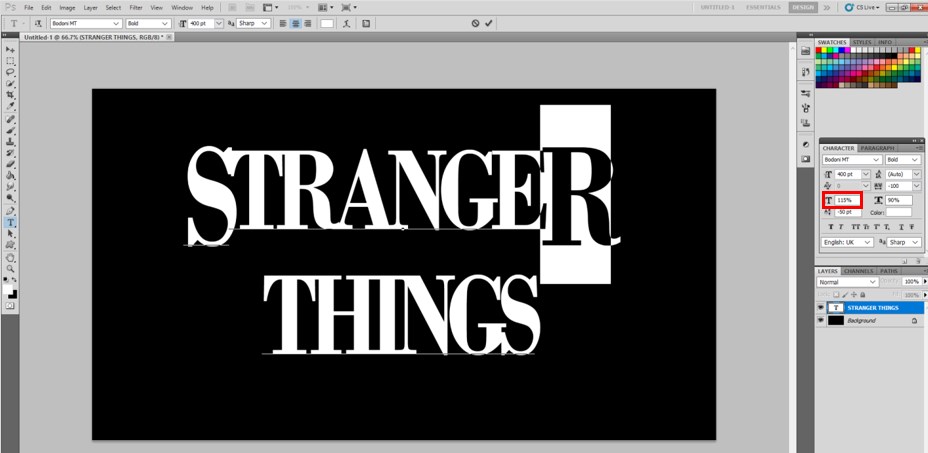Switch to the Channels tab
This screenshot has height=453, width=928.
coord(858,271)
